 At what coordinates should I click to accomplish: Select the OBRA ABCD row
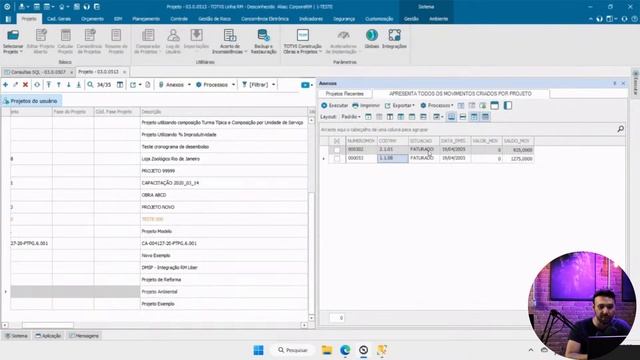pyautogui.click(x=158, y=195)
